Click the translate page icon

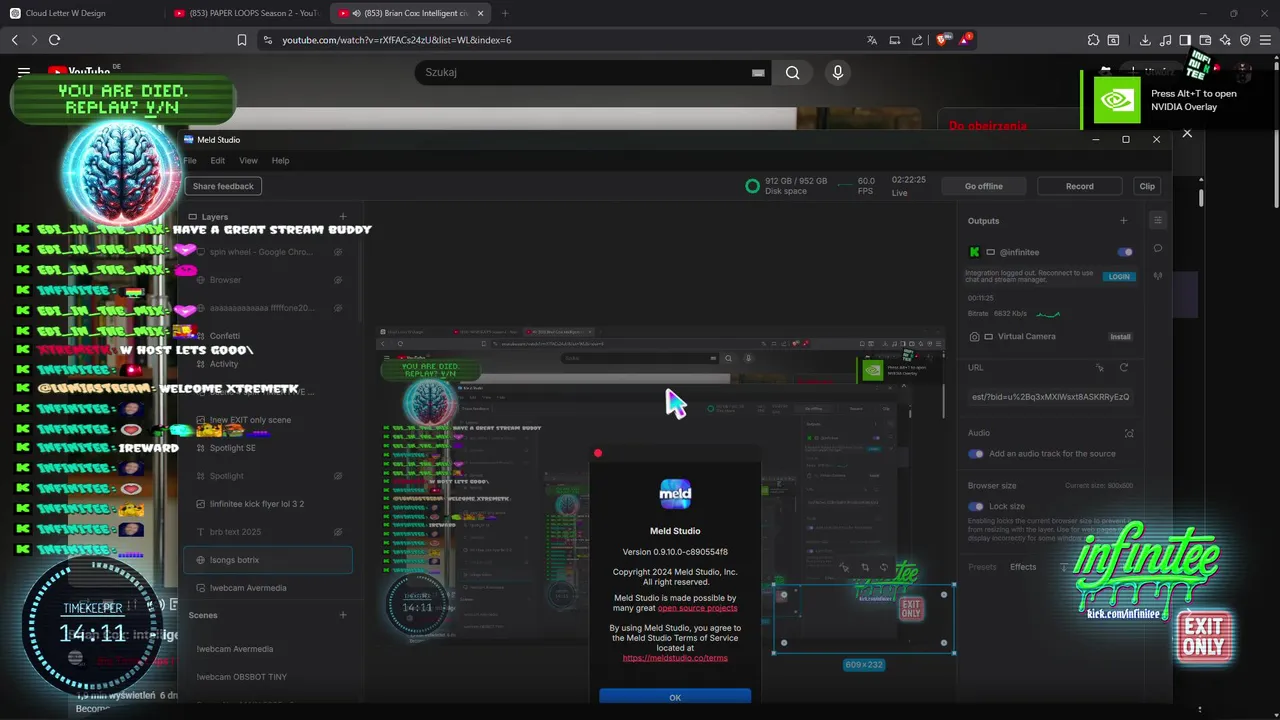[872, 40]
